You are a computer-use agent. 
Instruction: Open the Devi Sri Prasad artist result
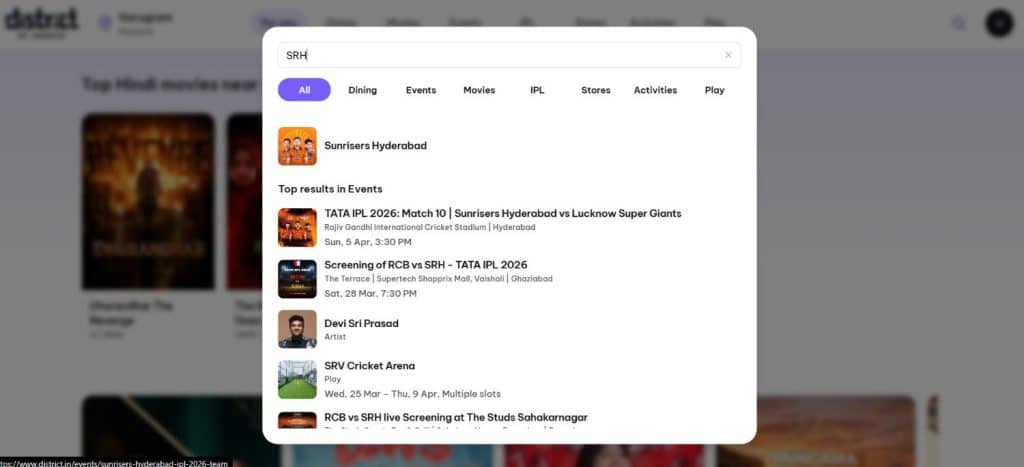(x=361, y=323)
